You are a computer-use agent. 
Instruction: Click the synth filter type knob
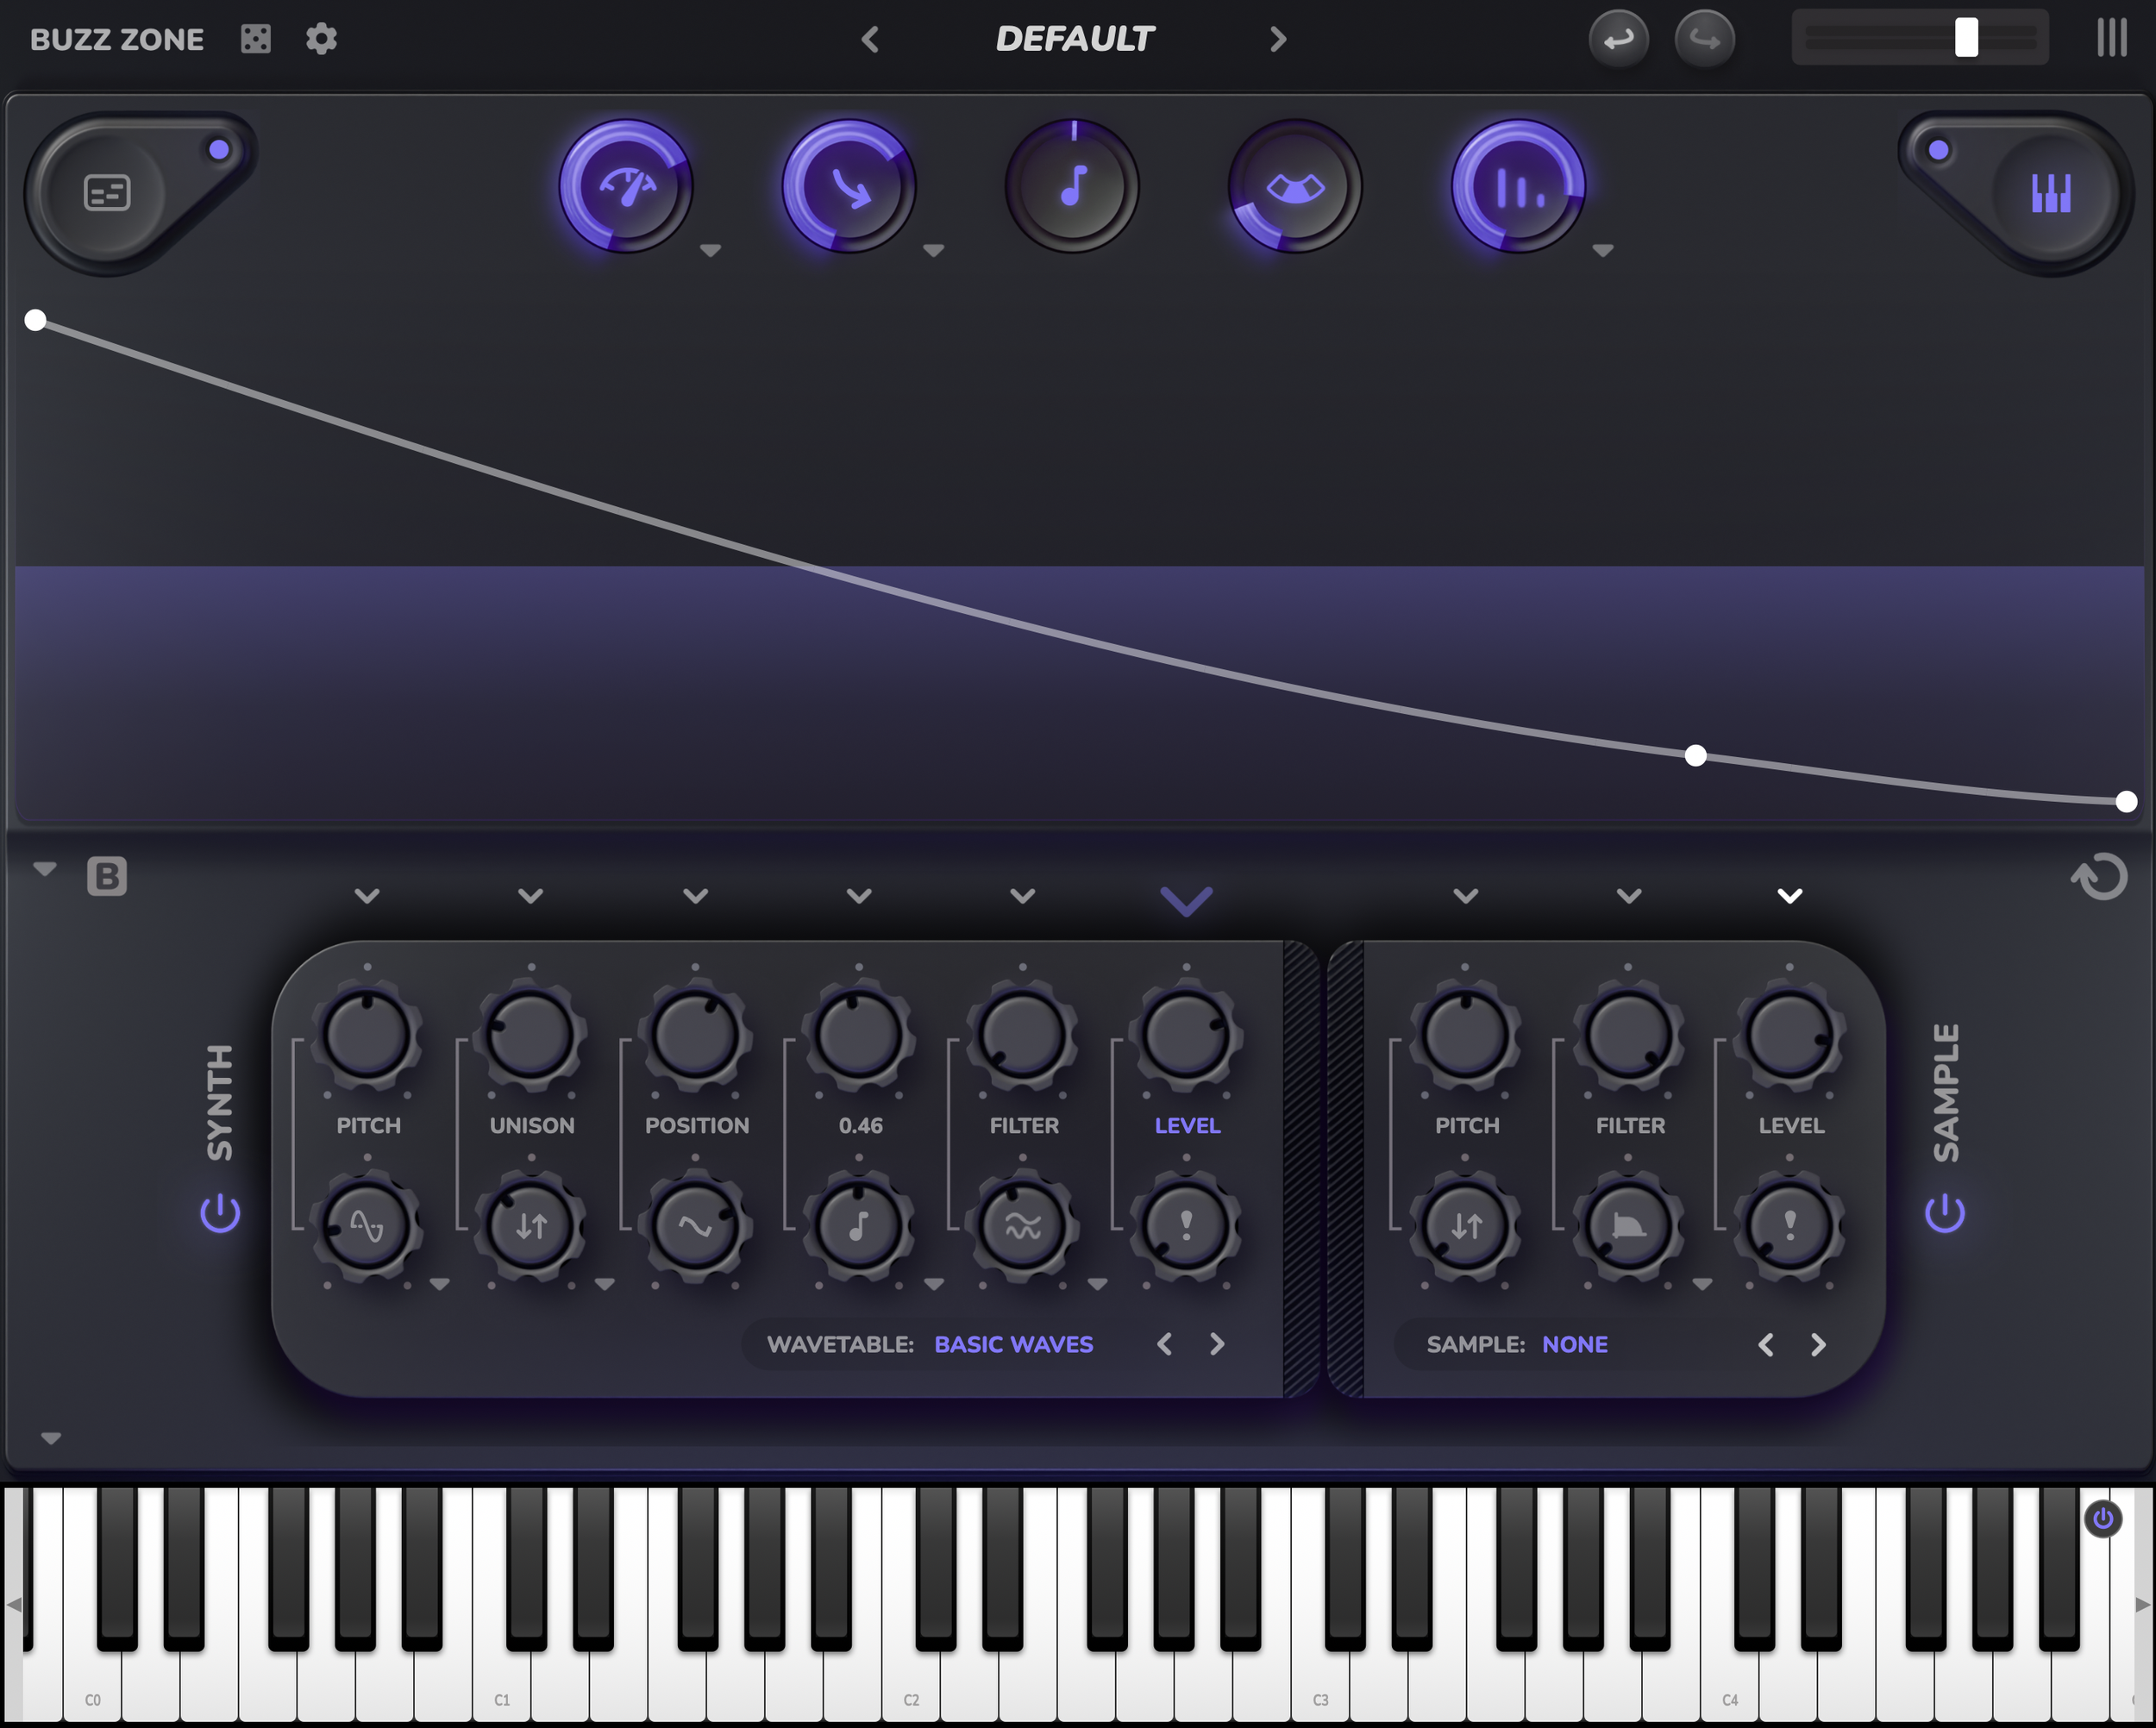pyautogui.click(x=1023, y=1226)
